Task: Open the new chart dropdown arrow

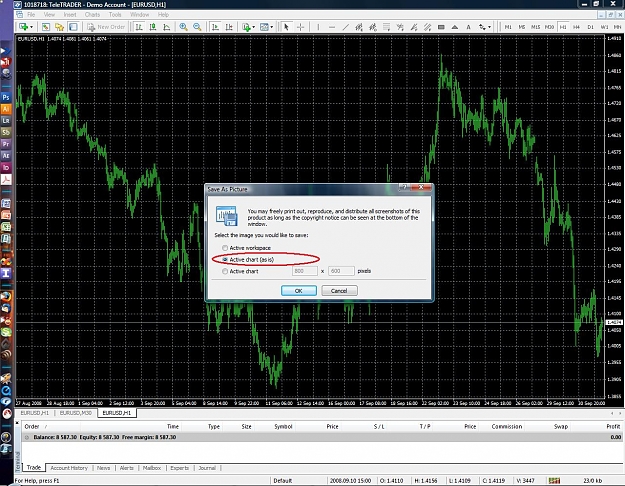Action: pos(31,27)
